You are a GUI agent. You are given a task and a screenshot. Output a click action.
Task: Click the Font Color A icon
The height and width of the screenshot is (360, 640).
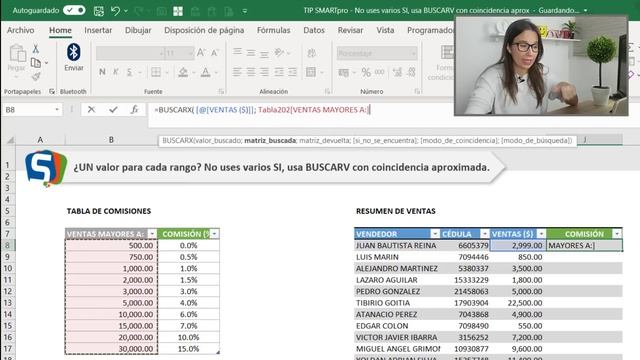pos(206,72)
